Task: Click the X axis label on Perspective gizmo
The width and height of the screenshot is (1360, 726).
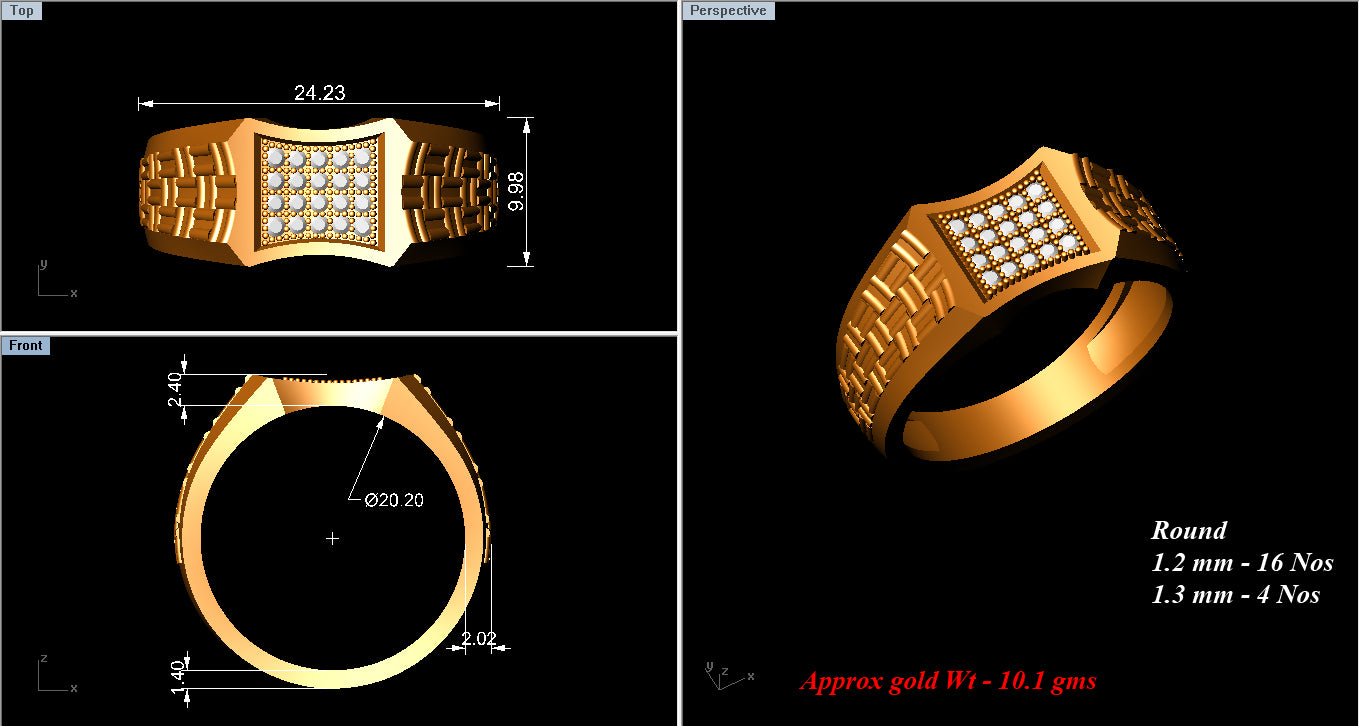Action: click(751, 676)
